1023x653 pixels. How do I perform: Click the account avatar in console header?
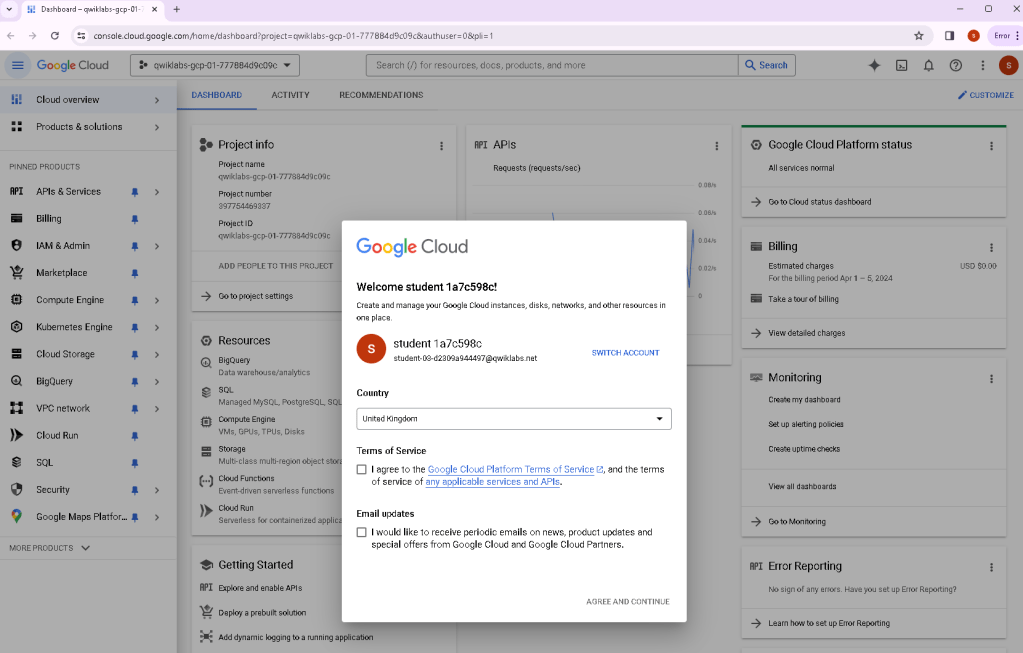[x=1009, y=65]
